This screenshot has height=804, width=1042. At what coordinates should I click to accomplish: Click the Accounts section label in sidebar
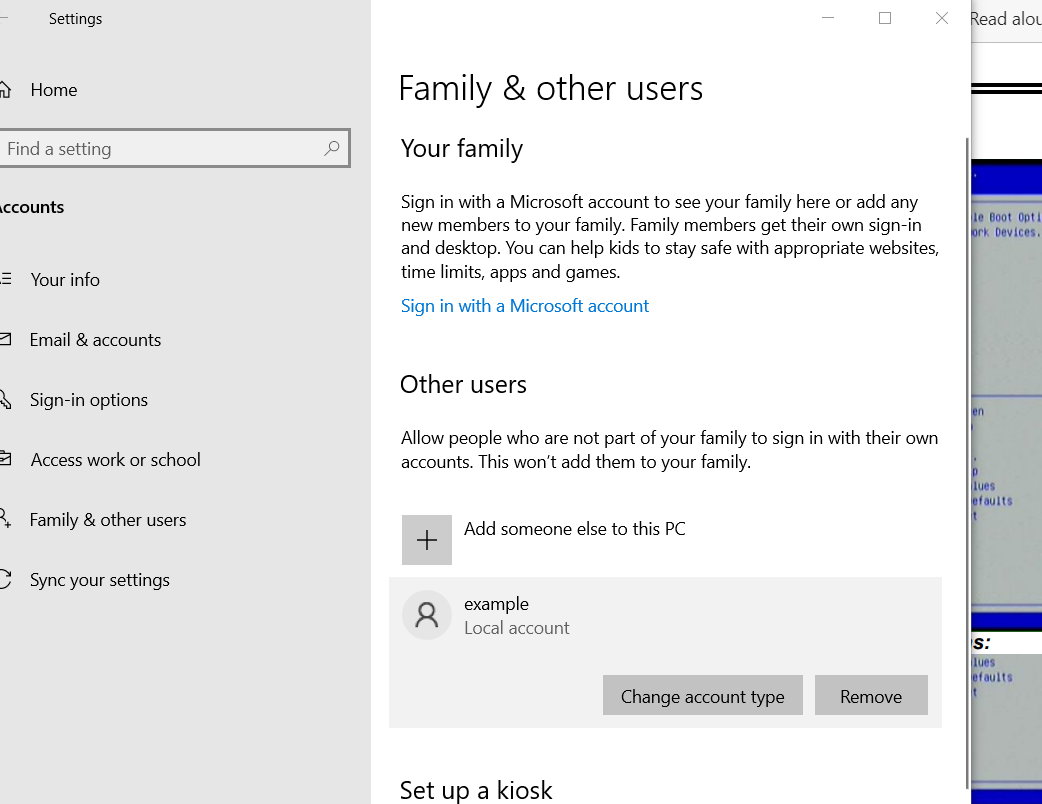(x=32, y=207)
